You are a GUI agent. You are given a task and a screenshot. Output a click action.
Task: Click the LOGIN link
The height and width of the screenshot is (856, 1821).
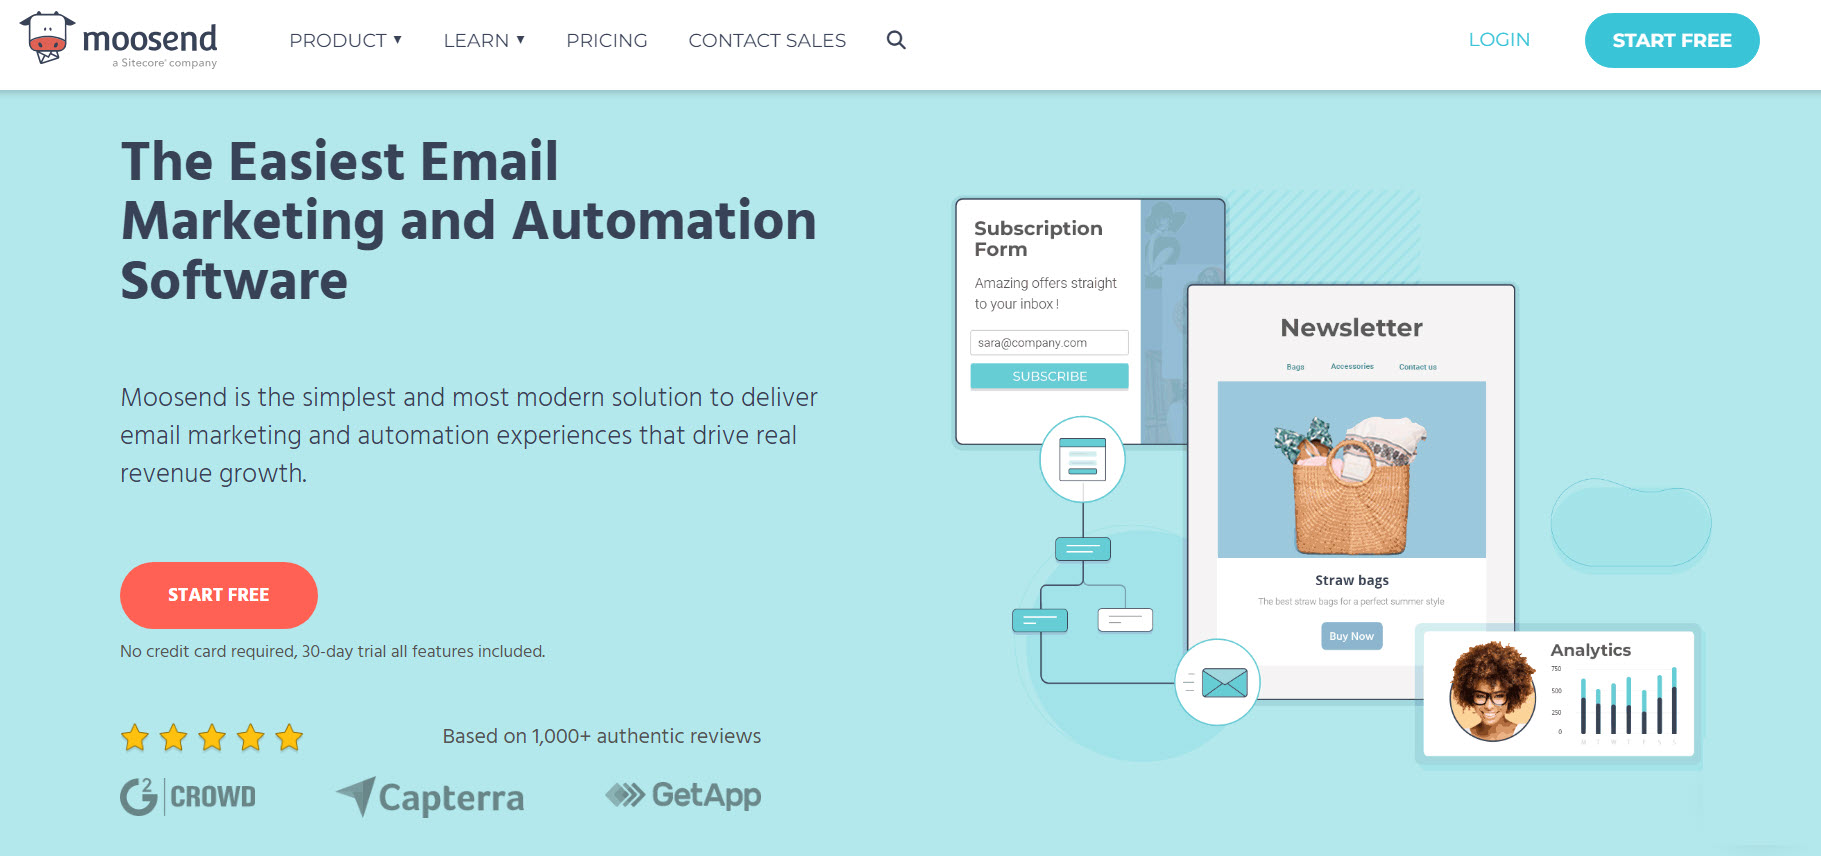click(x=1499, y=40)
